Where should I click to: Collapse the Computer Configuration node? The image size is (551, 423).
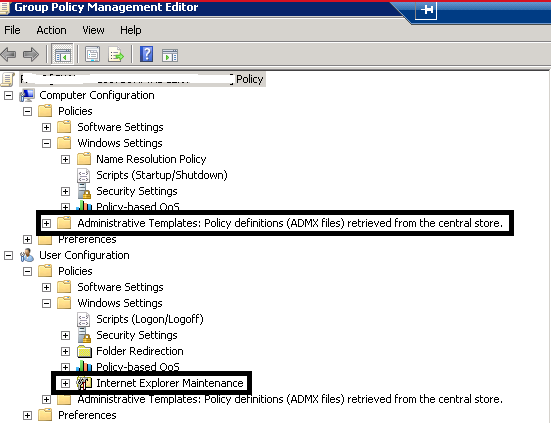click(8, 96)
